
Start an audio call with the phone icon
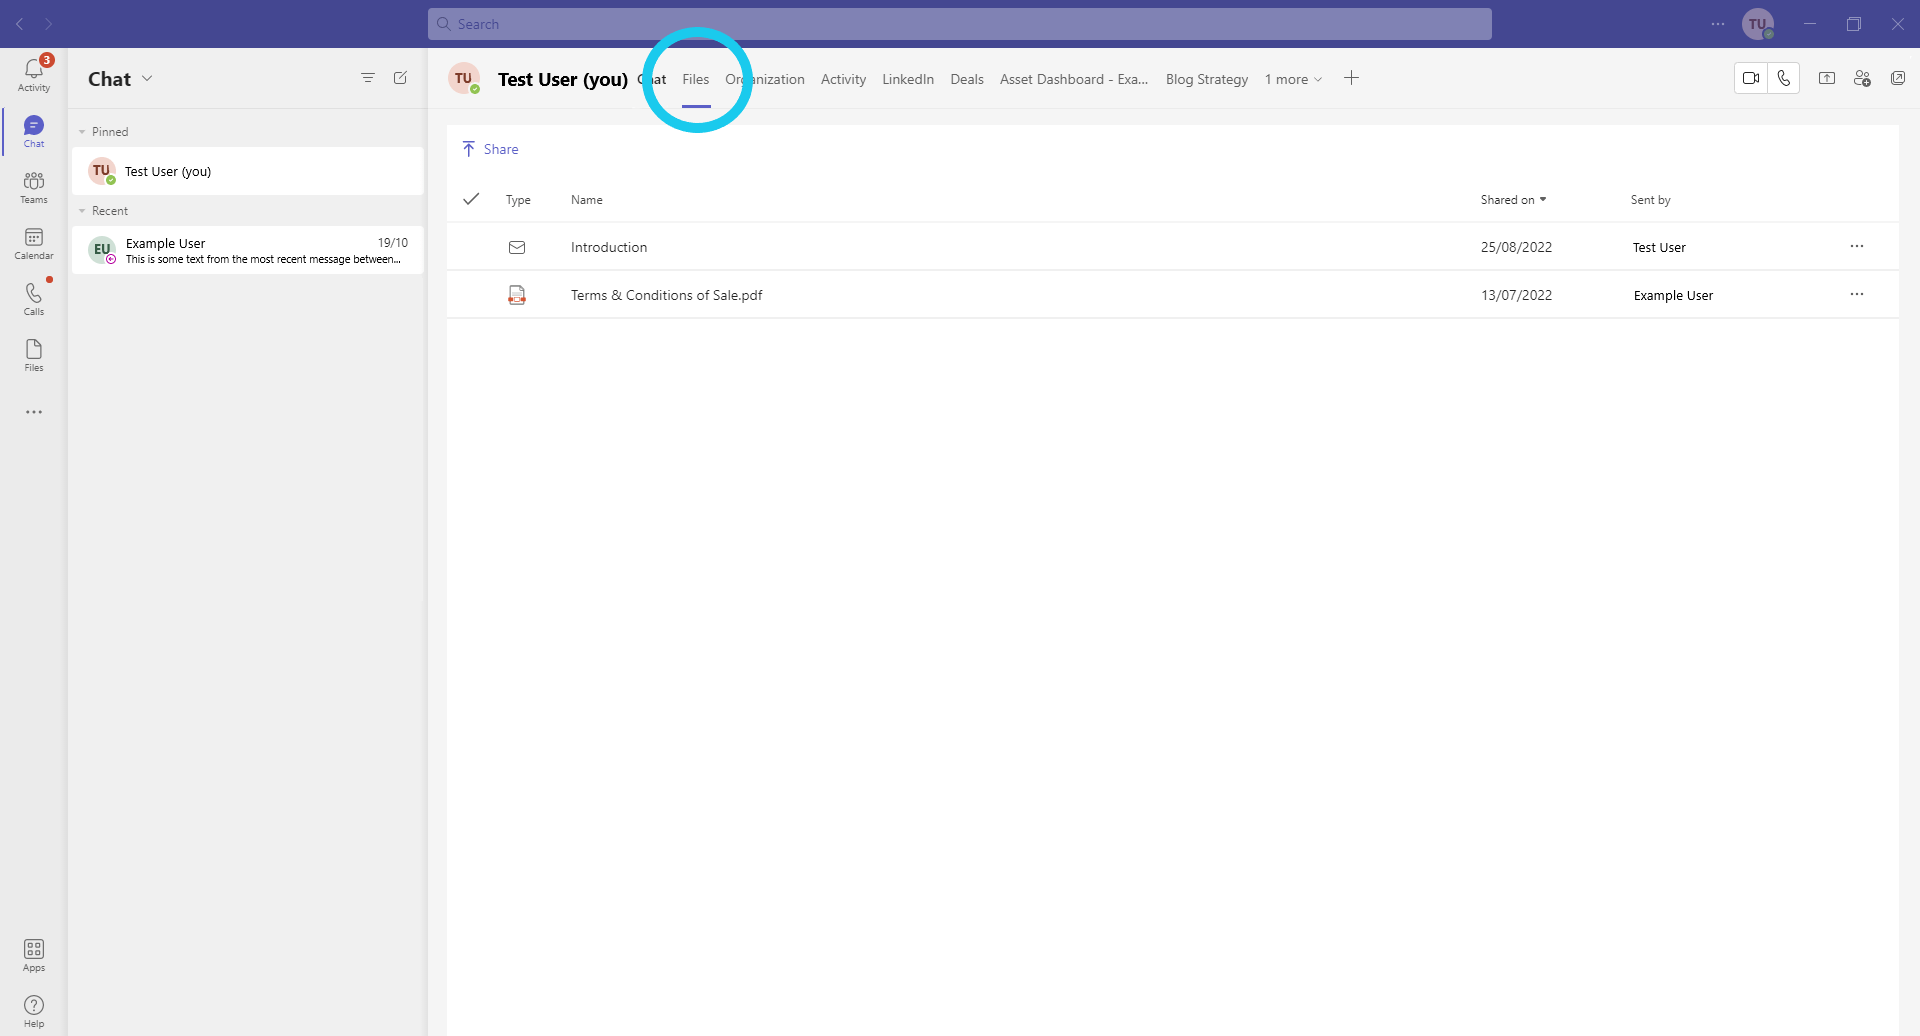pos(1784,78)
